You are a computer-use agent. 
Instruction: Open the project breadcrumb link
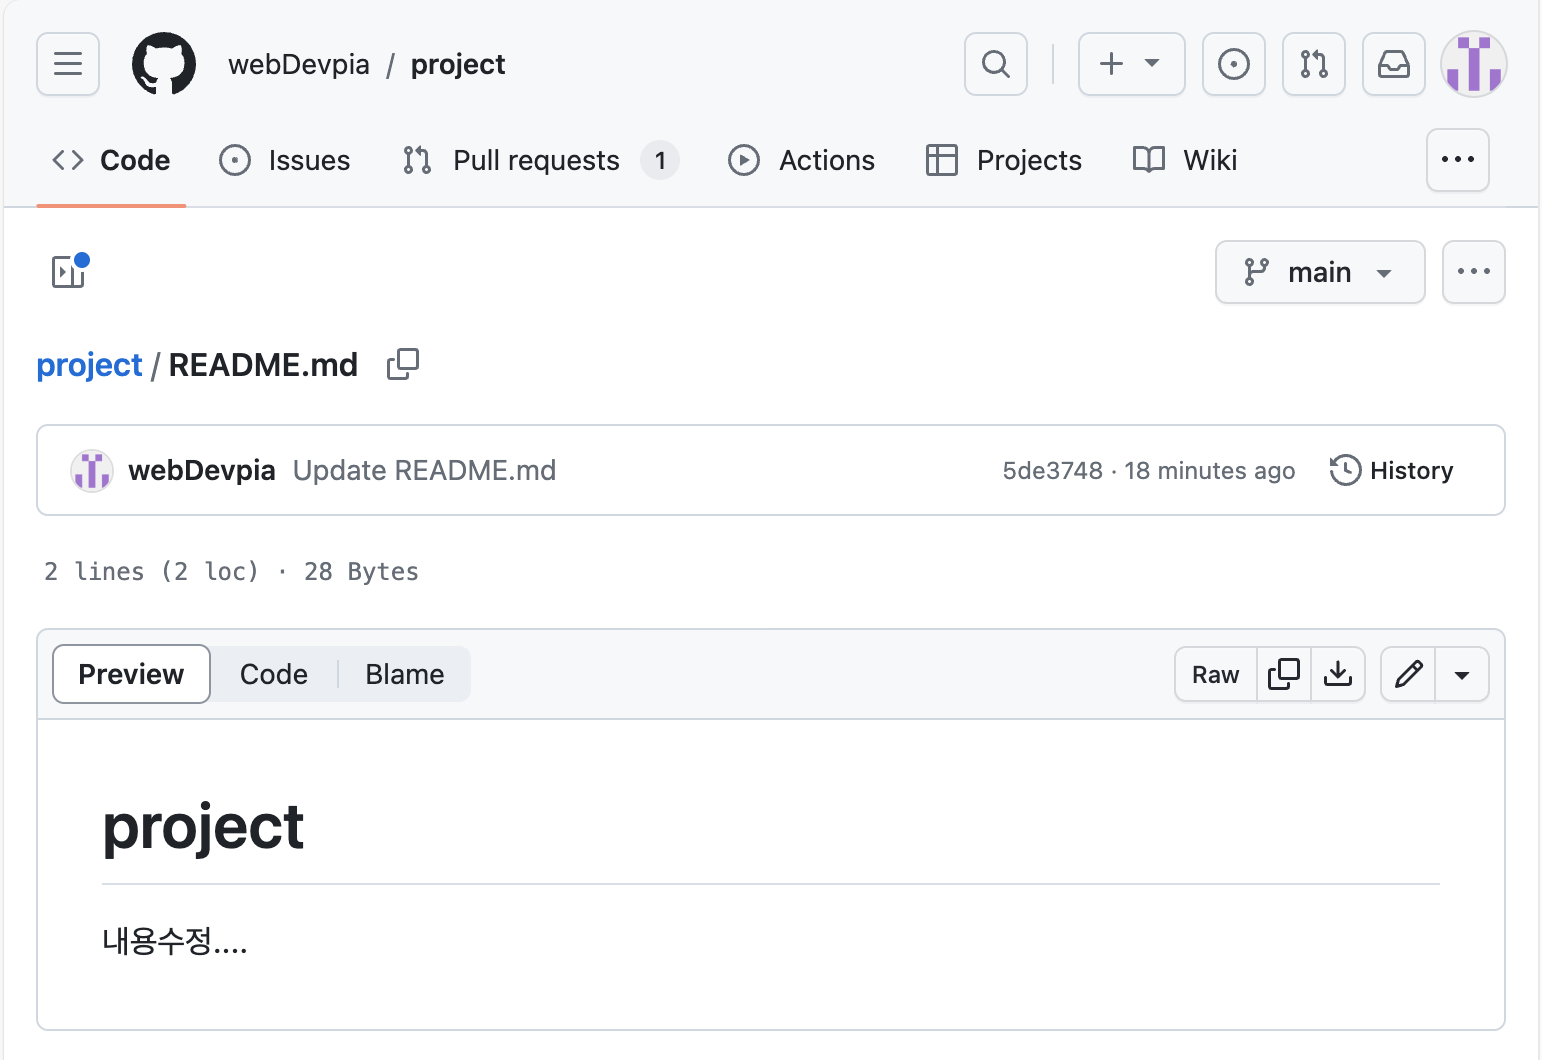click(x=89, y=364)
